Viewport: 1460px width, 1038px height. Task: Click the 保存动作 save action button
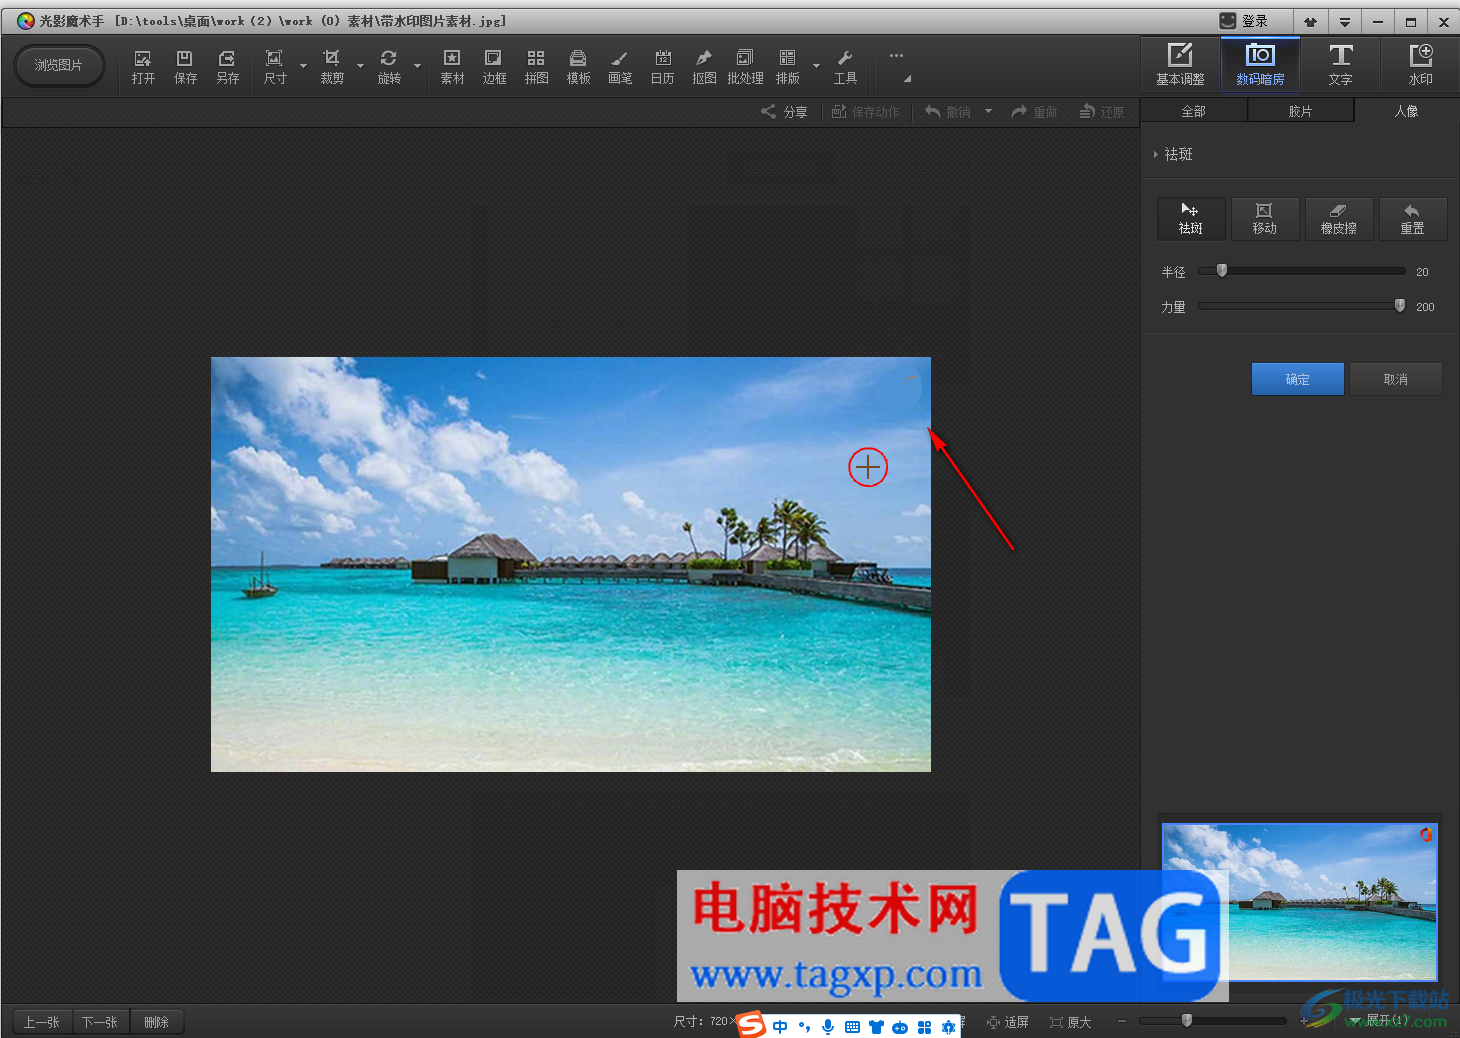(866, 112)
